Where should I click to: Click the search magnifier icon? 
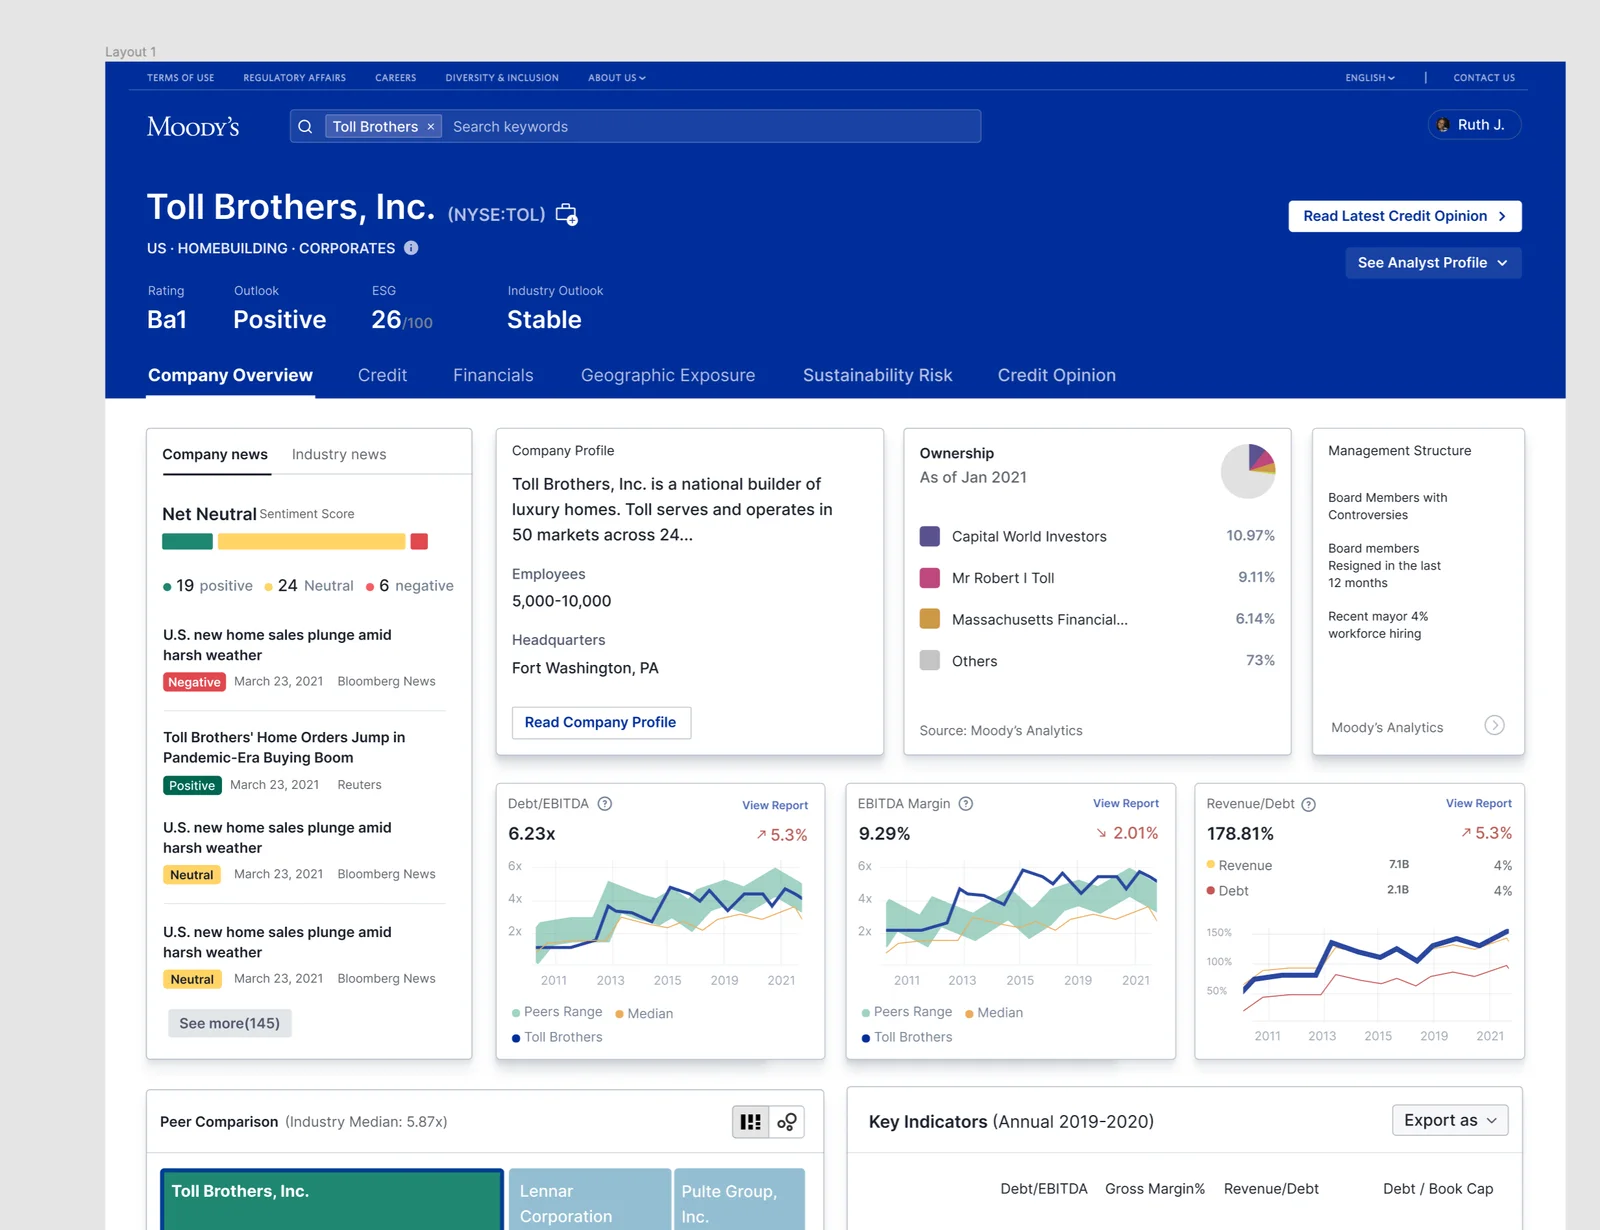click(305, 127)
